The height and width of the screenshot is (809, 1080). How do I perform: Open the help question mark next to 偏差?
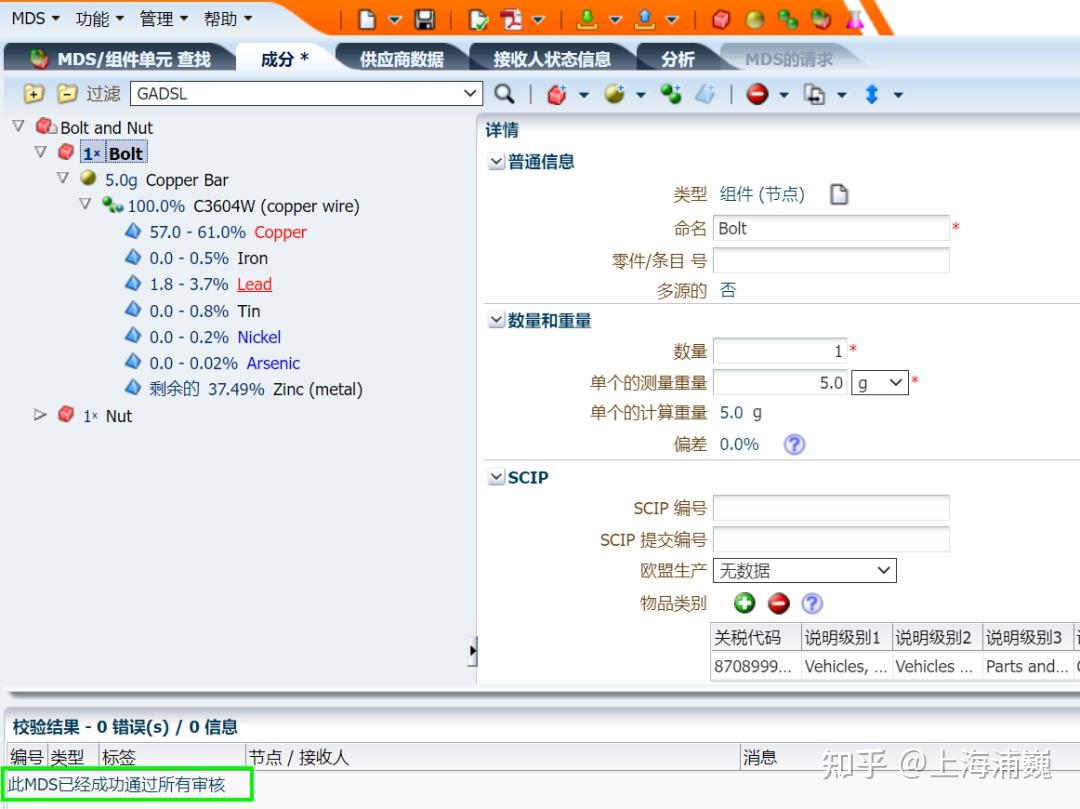click(793, 444)
